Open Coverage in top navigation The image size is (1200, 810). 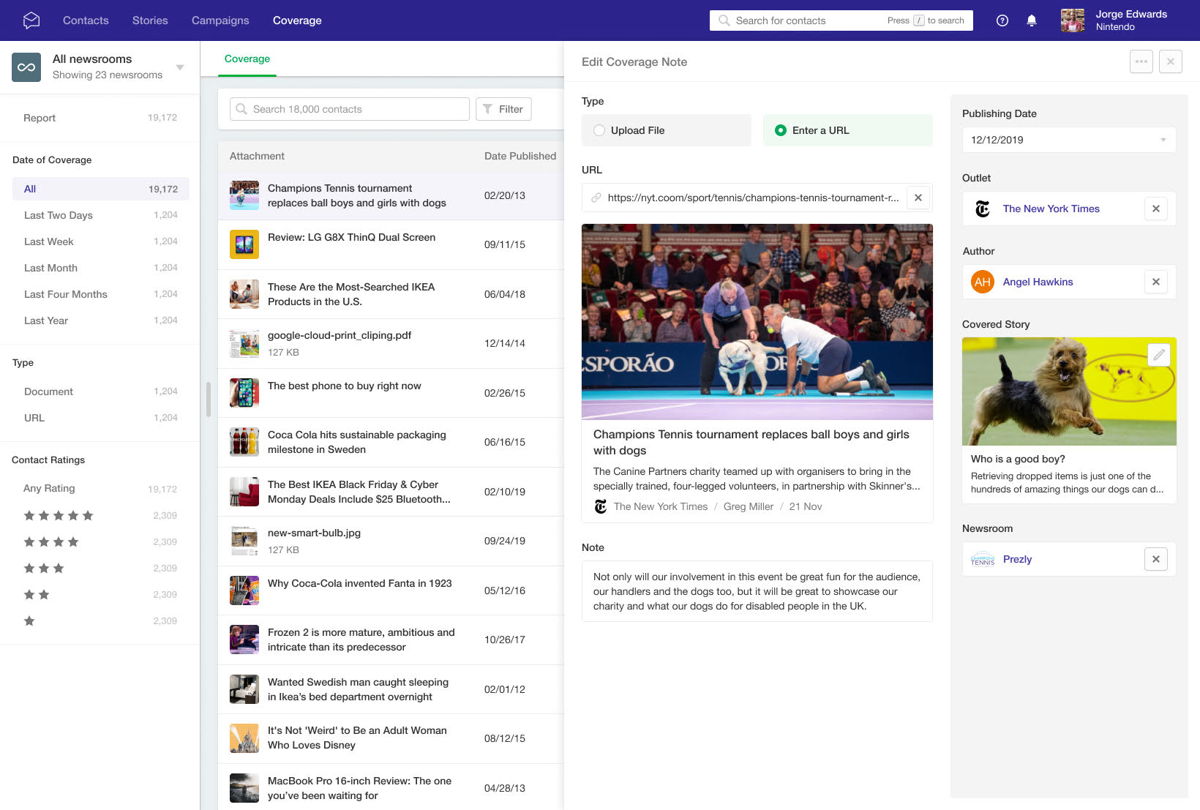point(297,20)
